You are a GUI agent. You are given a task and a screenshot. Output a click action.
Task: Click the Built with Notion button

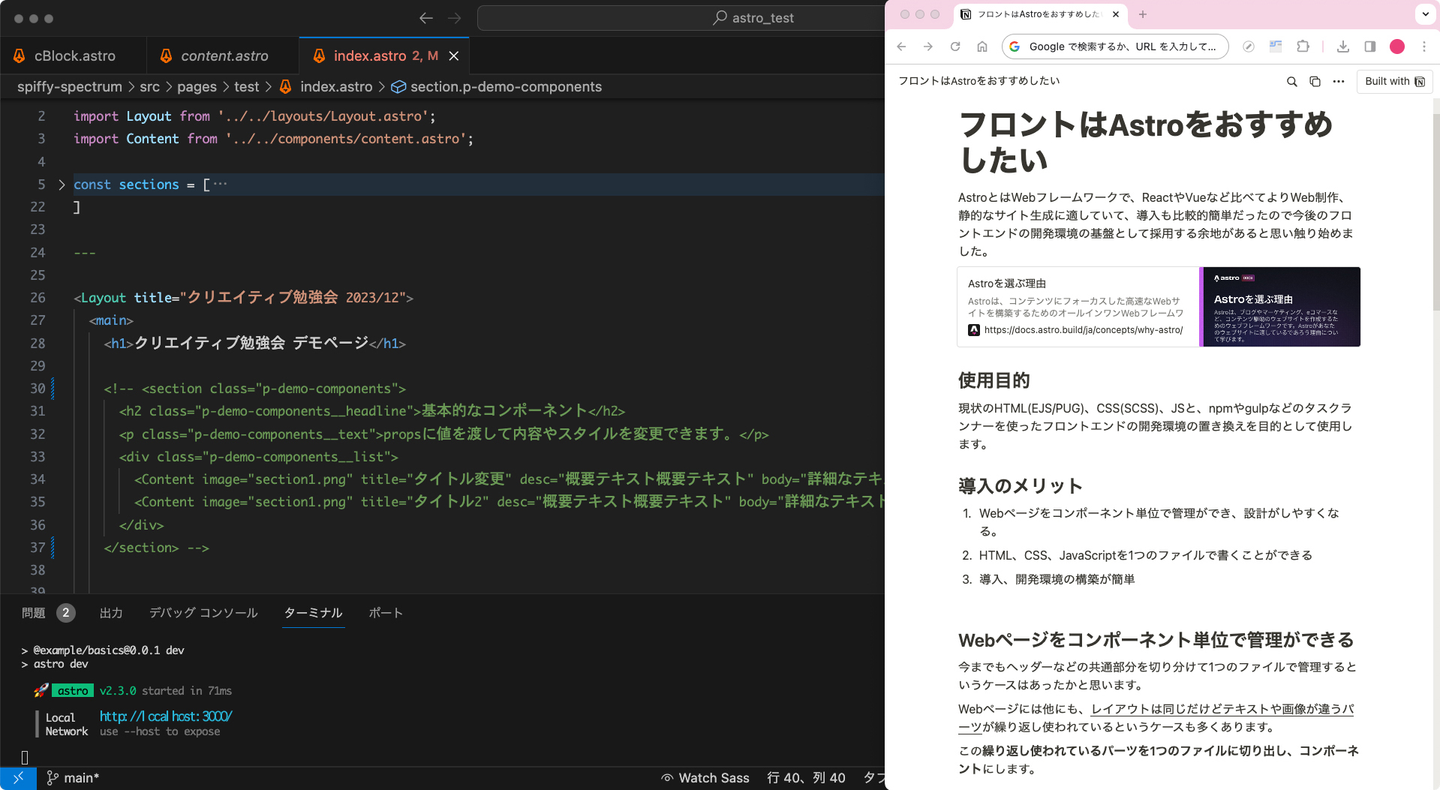1394,81
